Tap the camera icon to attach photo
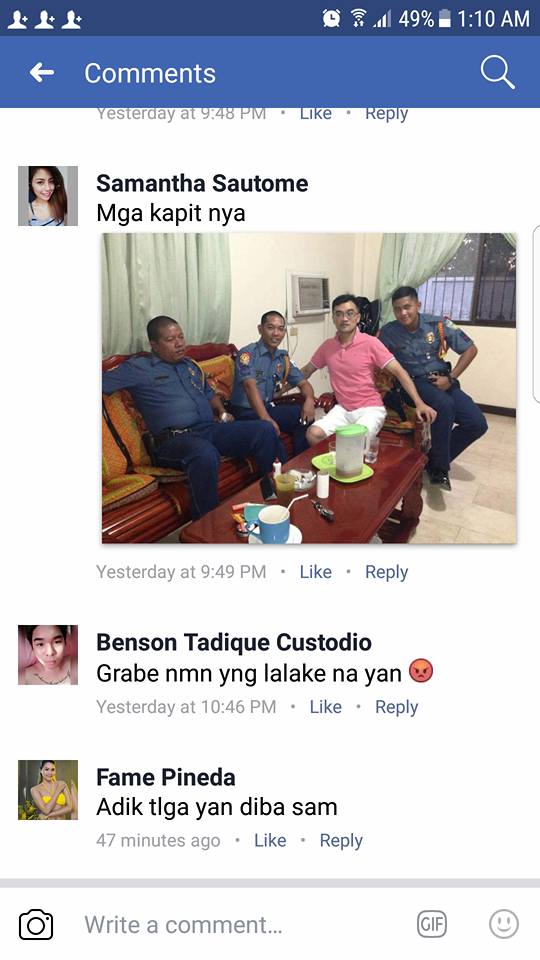This screenshot has height=960, width=540. point(36,924)
